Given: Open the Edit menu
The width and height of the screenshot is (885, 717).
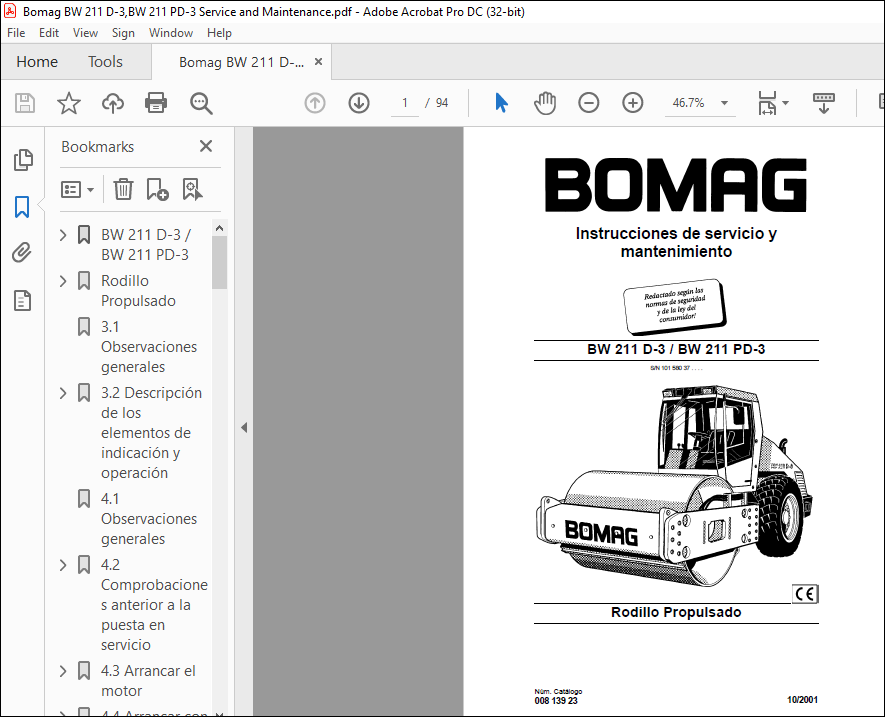Looking at the screenshot, I should tap(49, 33).
